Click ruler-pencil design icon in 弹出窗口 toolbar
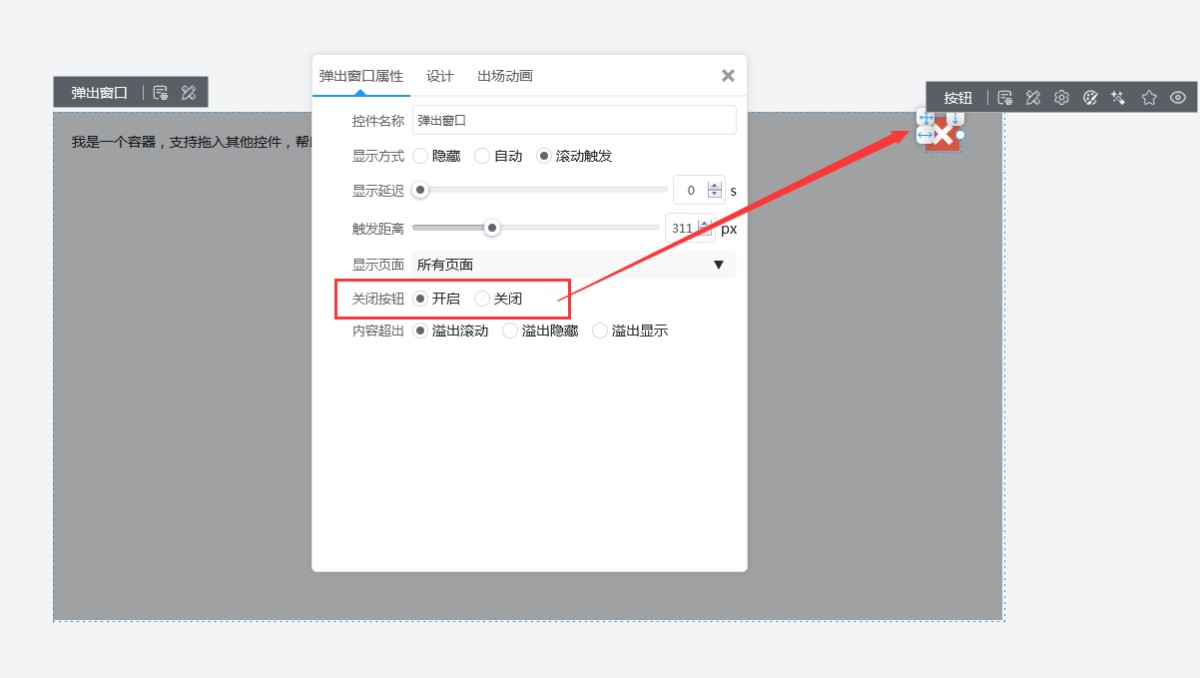The width and height of the screenshot is (1200, 678). (189, 93)
